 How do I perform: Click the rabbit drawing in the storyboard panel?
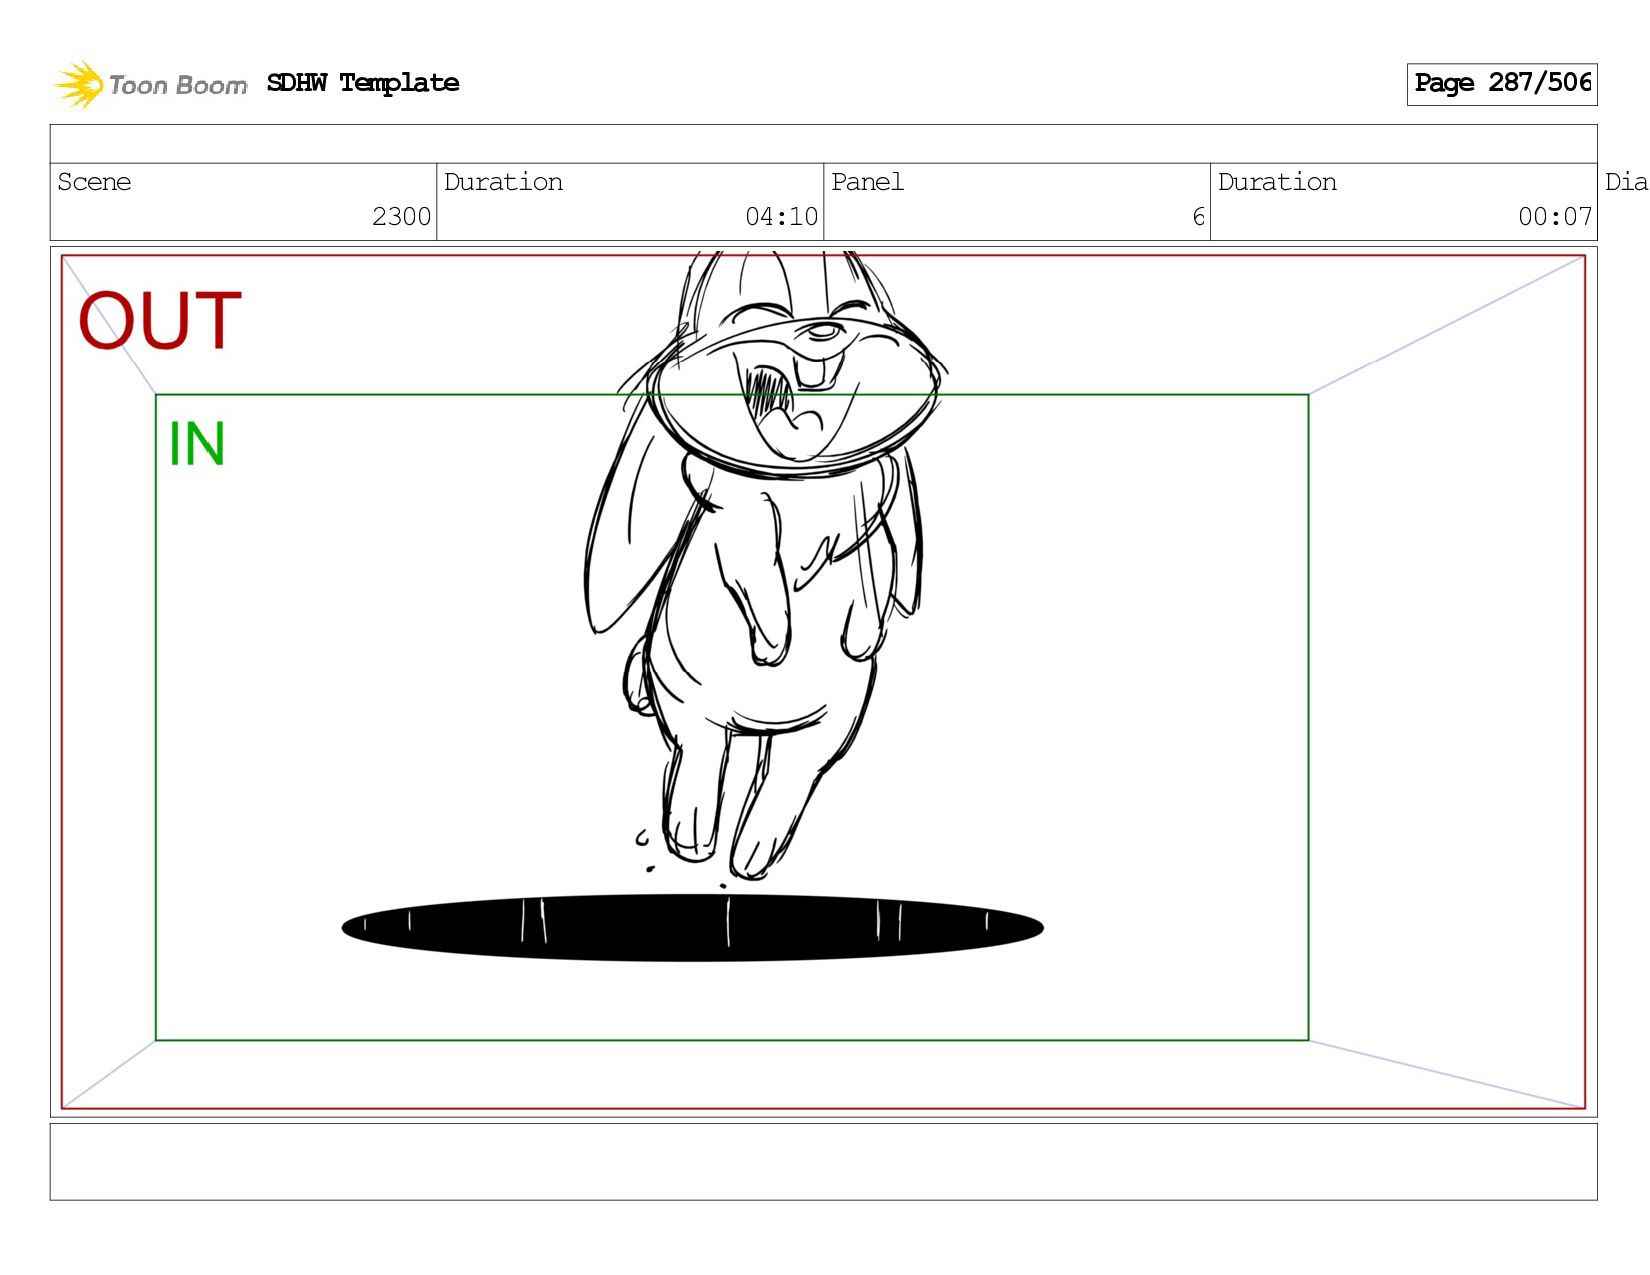pyautogui.click(x=765, y=565)
